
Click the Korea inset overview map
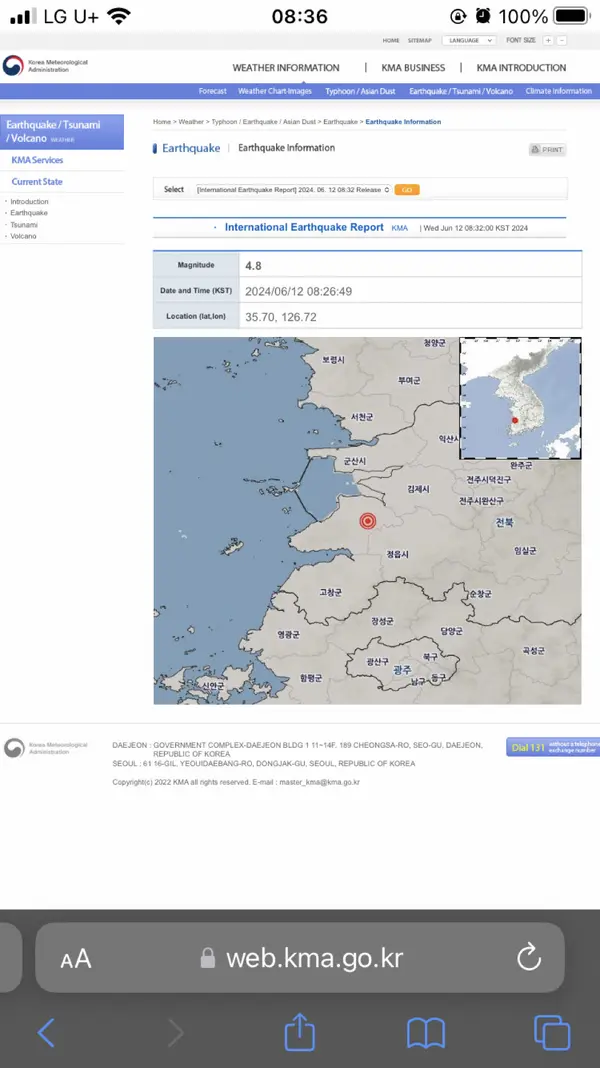pos(520,398)
